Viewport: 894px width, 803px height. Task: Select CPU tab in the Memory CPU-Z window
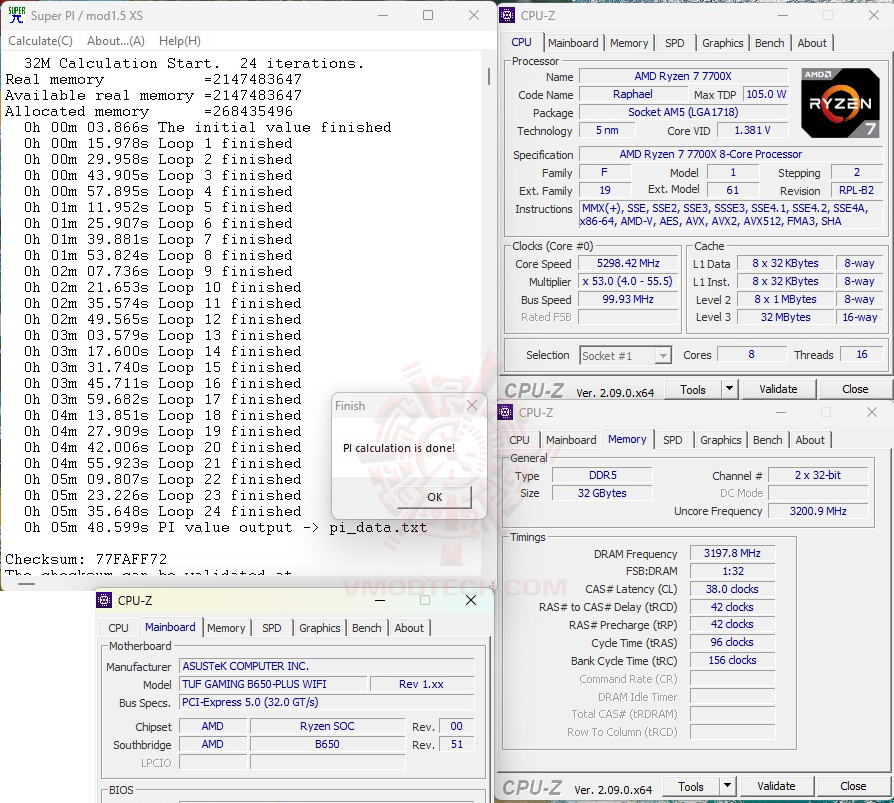point(519,440)
